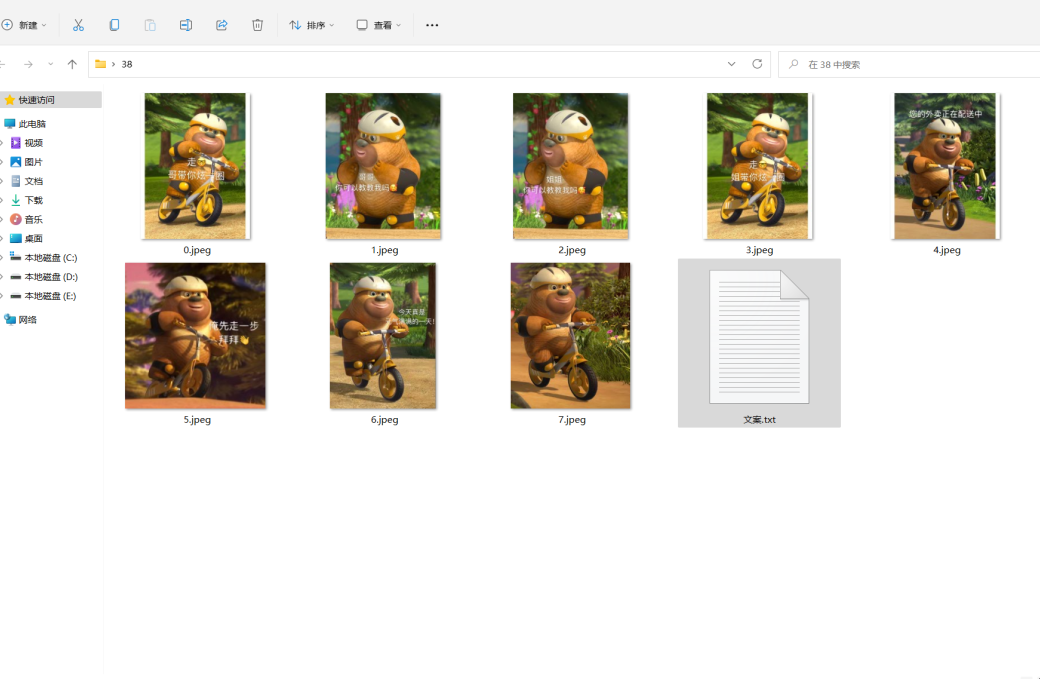Click the network icon beside 网络
The width and height of the screenshot is (1040, 679).
[10, 320]
